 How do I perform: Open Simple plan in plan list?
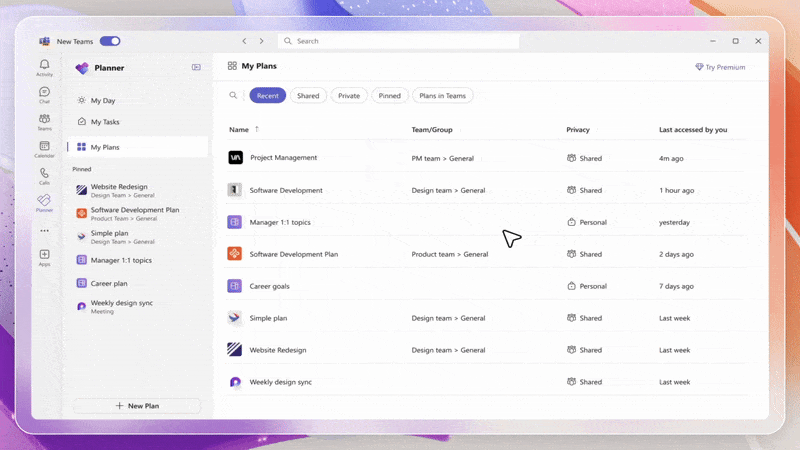tap(487, 318)
